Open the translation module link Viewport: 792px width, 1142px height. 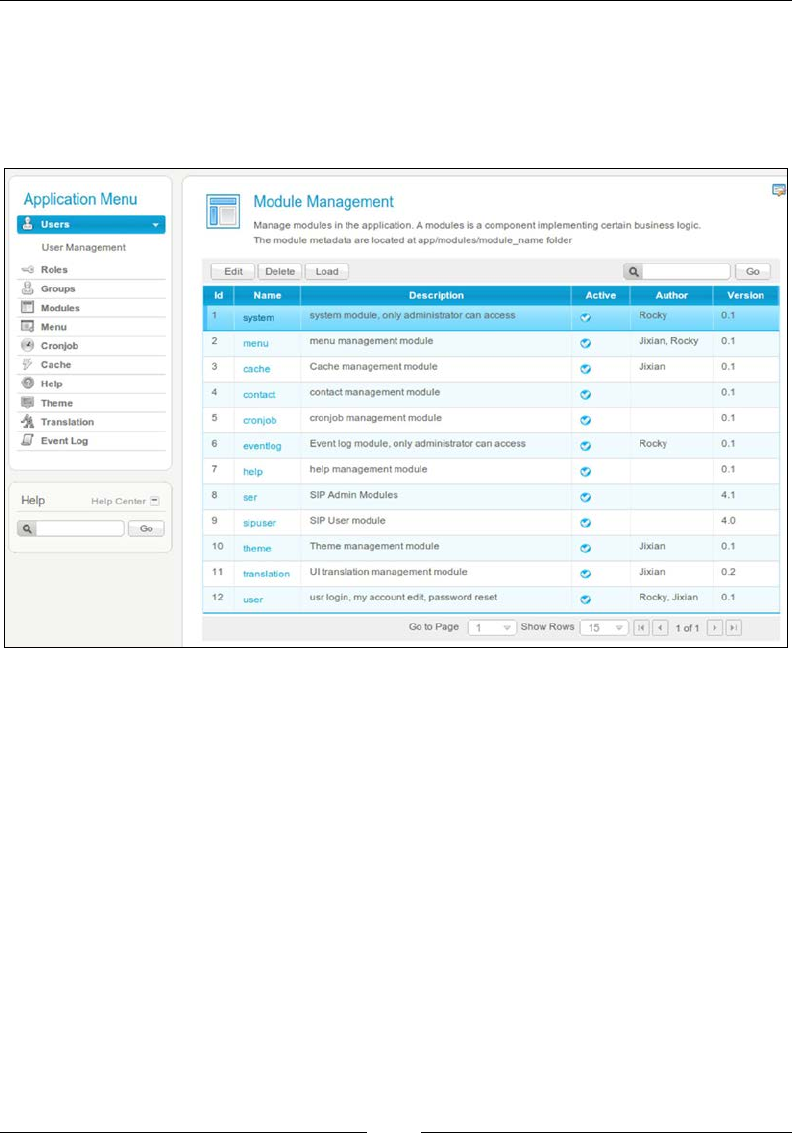[266, 574]
